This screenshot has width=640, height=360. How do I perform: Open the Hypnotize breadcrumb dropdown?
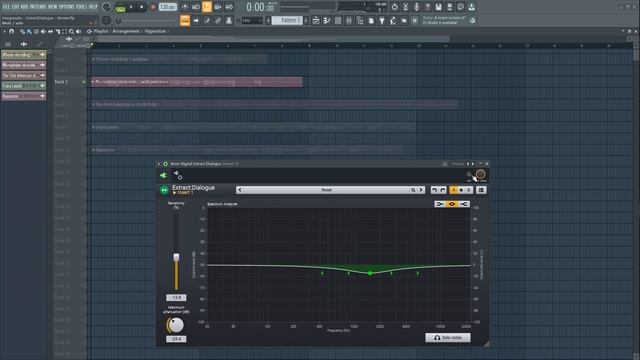pos(155,31)
